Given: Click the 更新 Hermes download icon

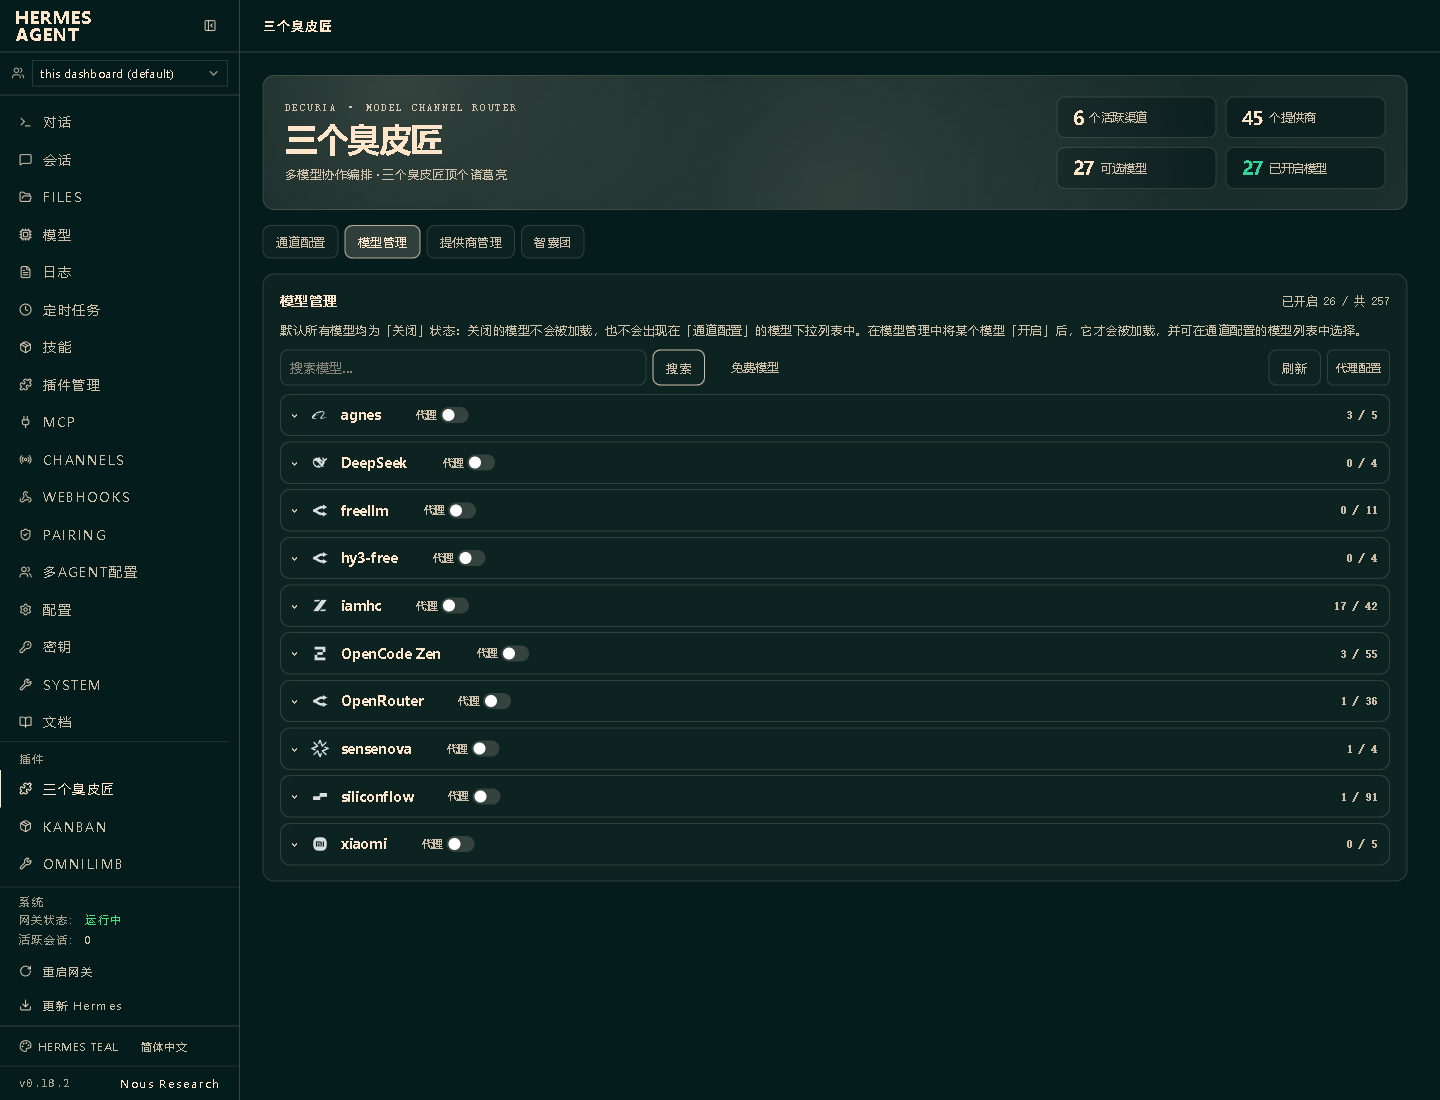Looking at the screenshot, I should (x=26, y=1006).
